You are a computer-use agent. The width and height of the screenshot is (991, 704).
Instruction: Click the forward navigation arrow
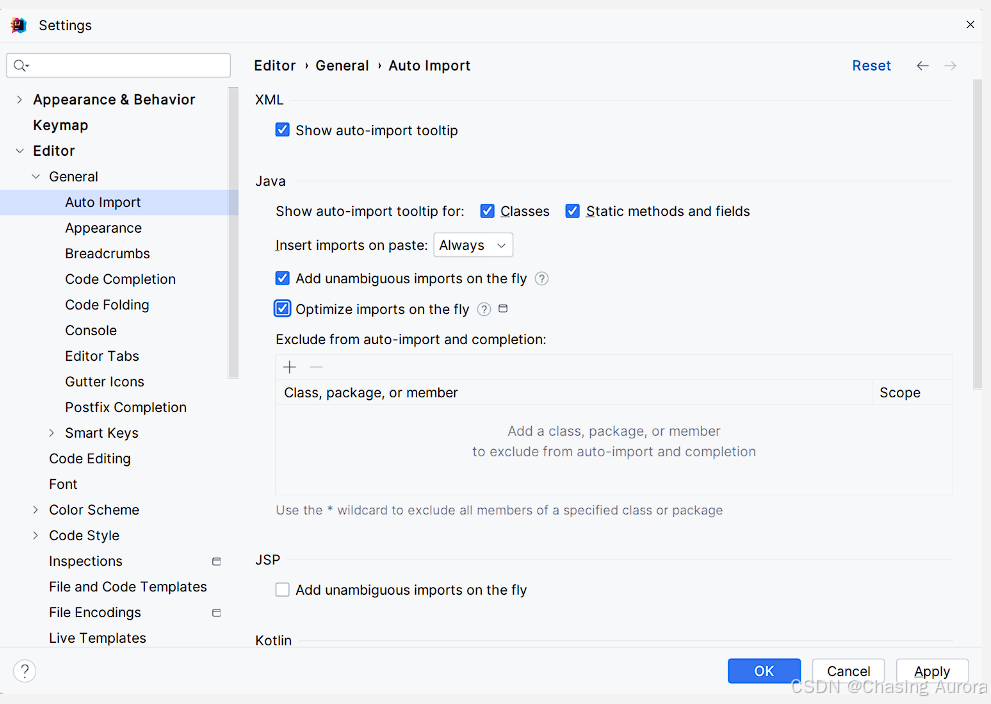click(950, 66)
